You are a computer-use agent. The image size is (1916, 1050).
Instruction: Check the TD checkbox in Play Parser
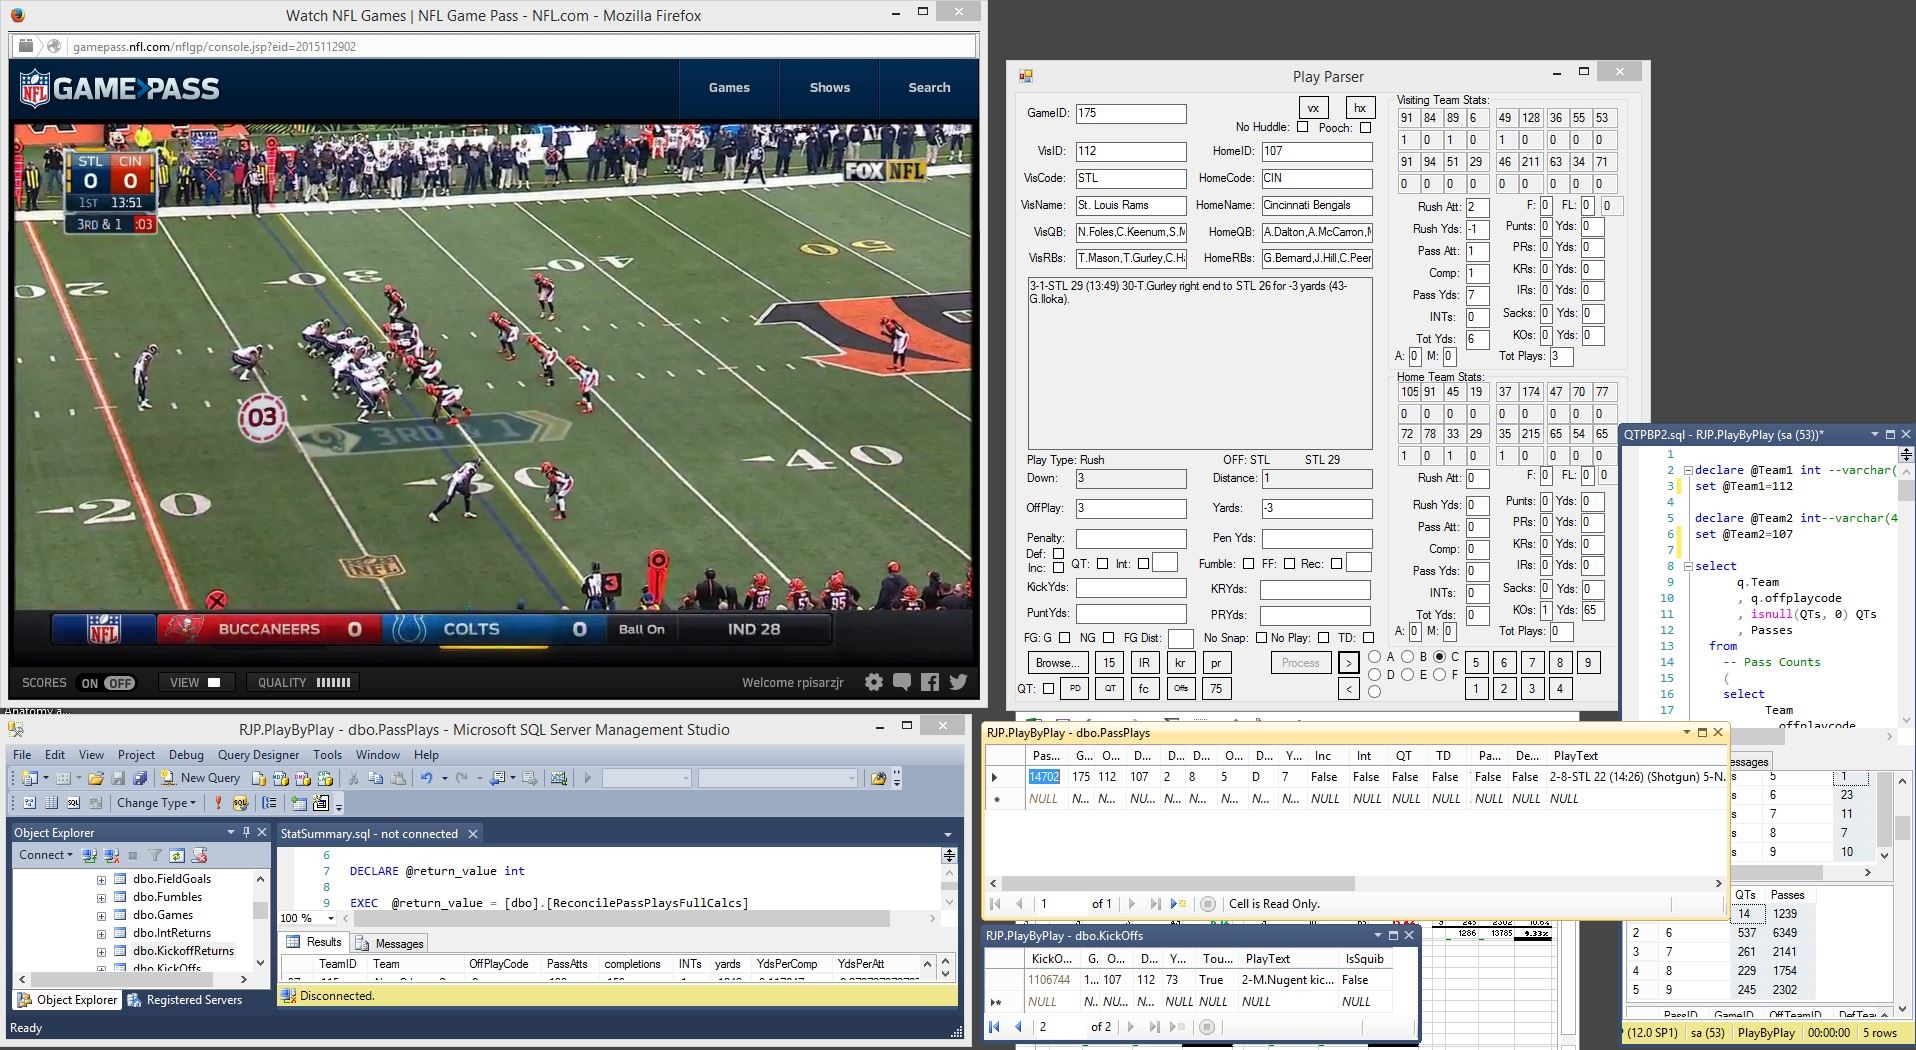(x=1369, y=638)
